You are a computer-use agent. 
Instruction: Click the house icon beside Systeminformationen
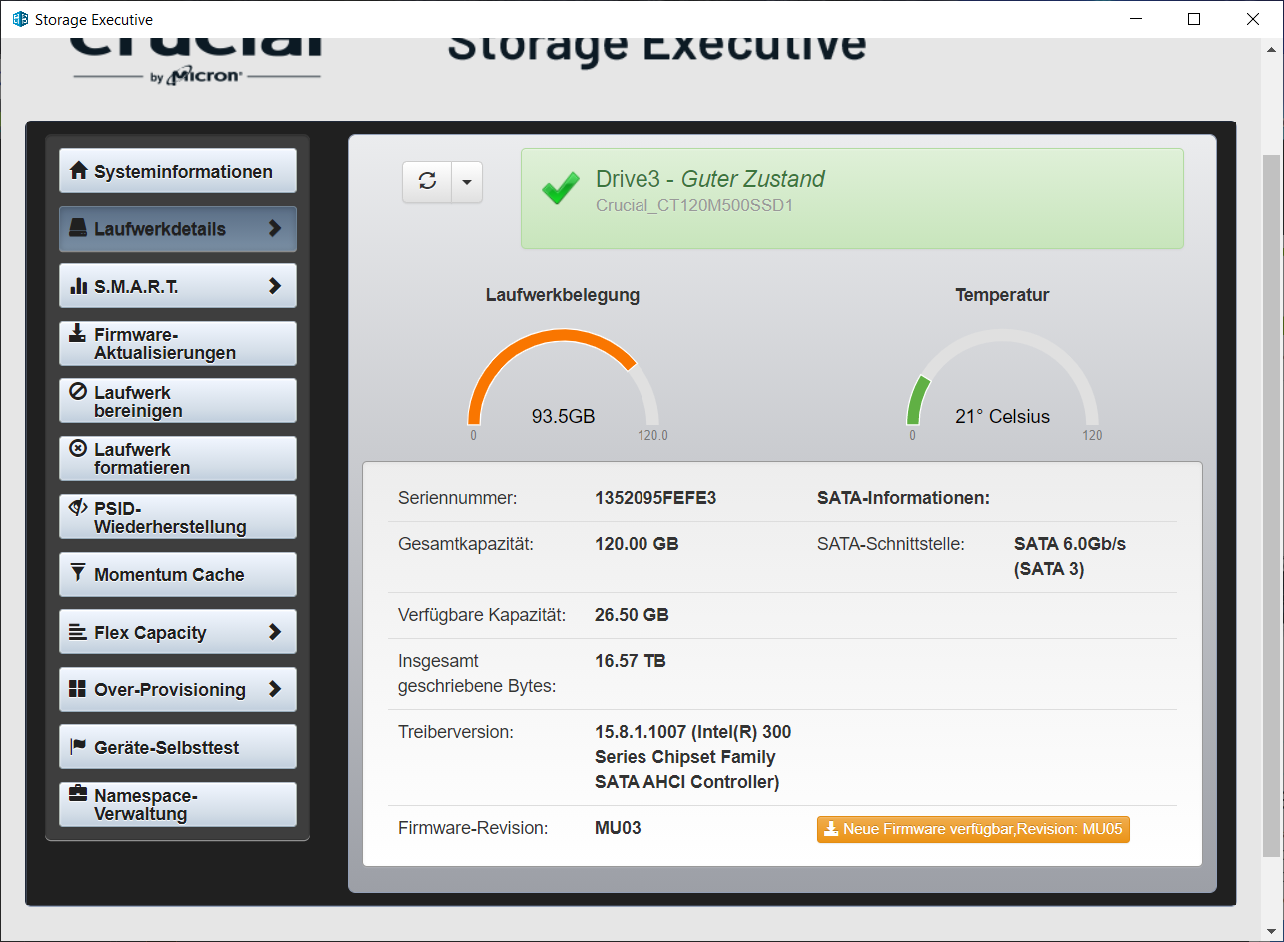pos(78,171)
